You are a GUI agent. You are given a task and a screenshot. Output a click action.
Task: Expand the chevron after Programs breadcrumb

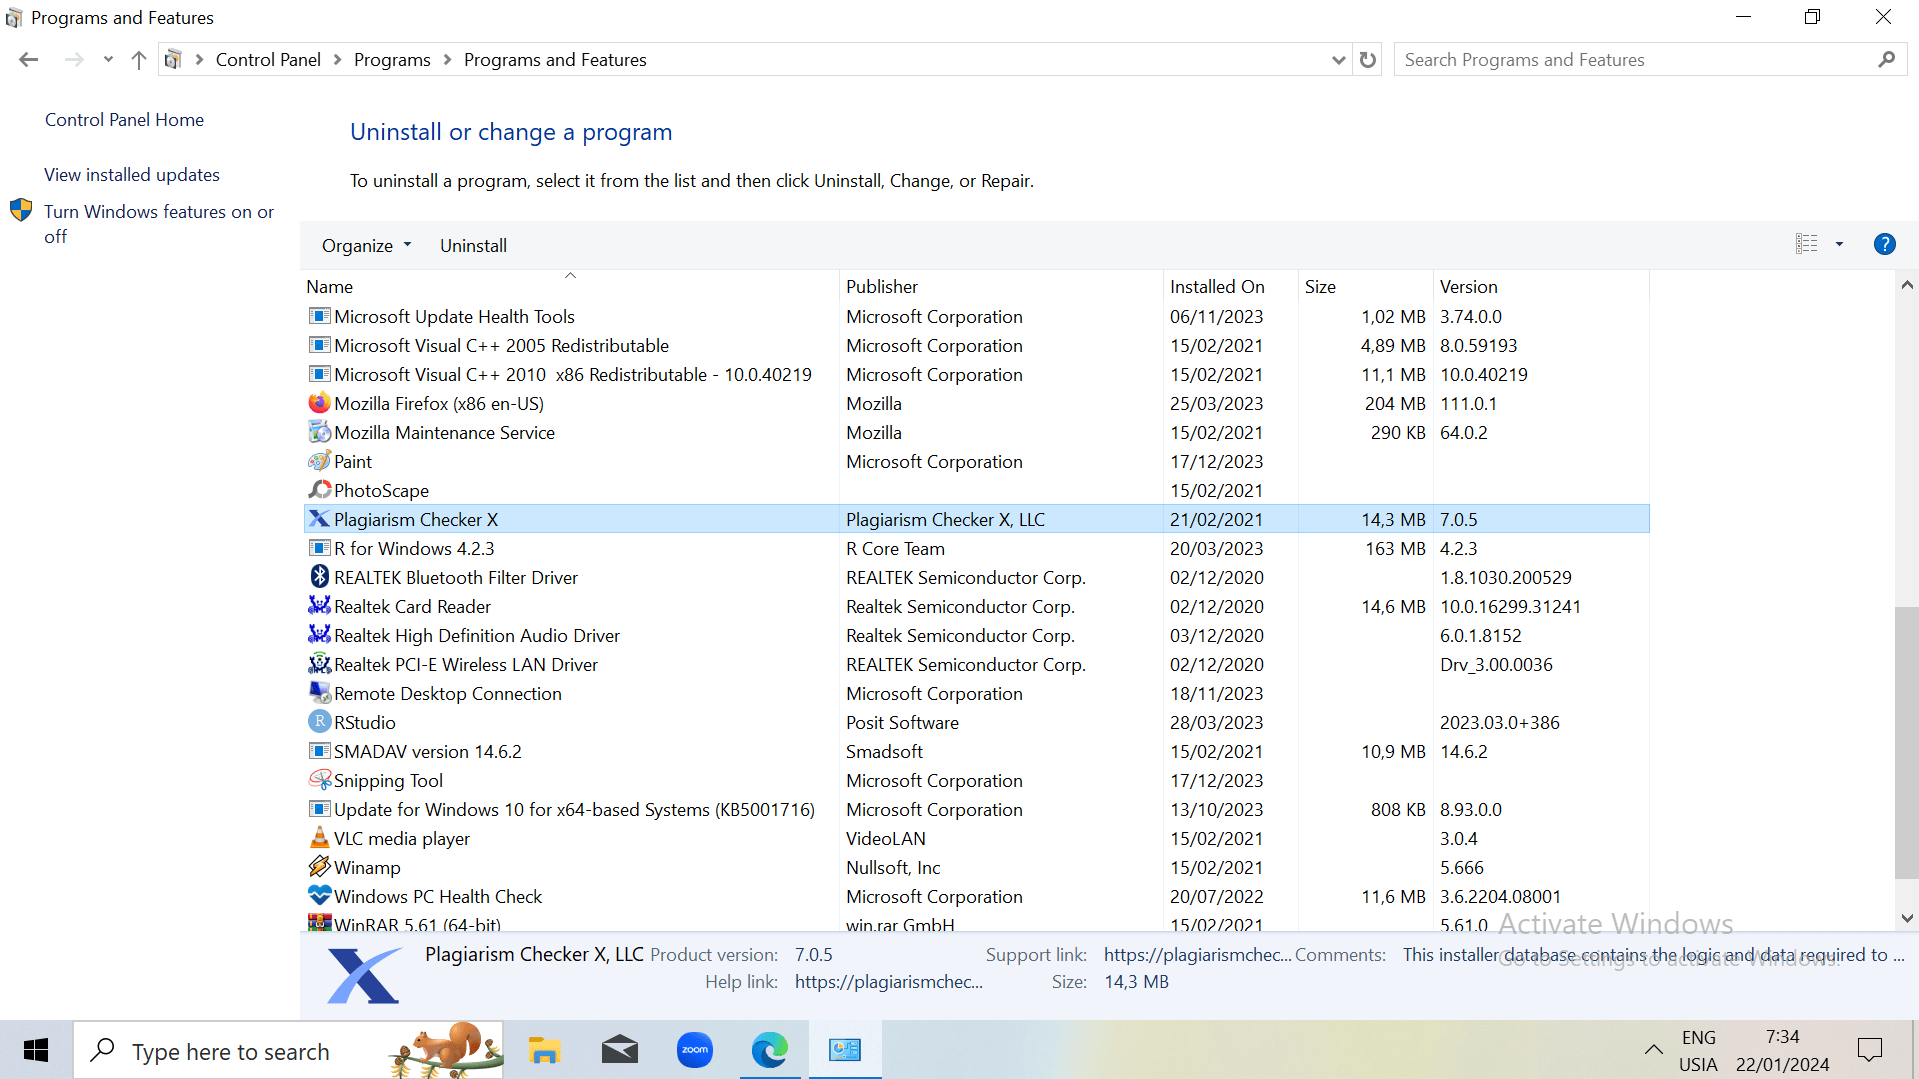click(447, 60)
